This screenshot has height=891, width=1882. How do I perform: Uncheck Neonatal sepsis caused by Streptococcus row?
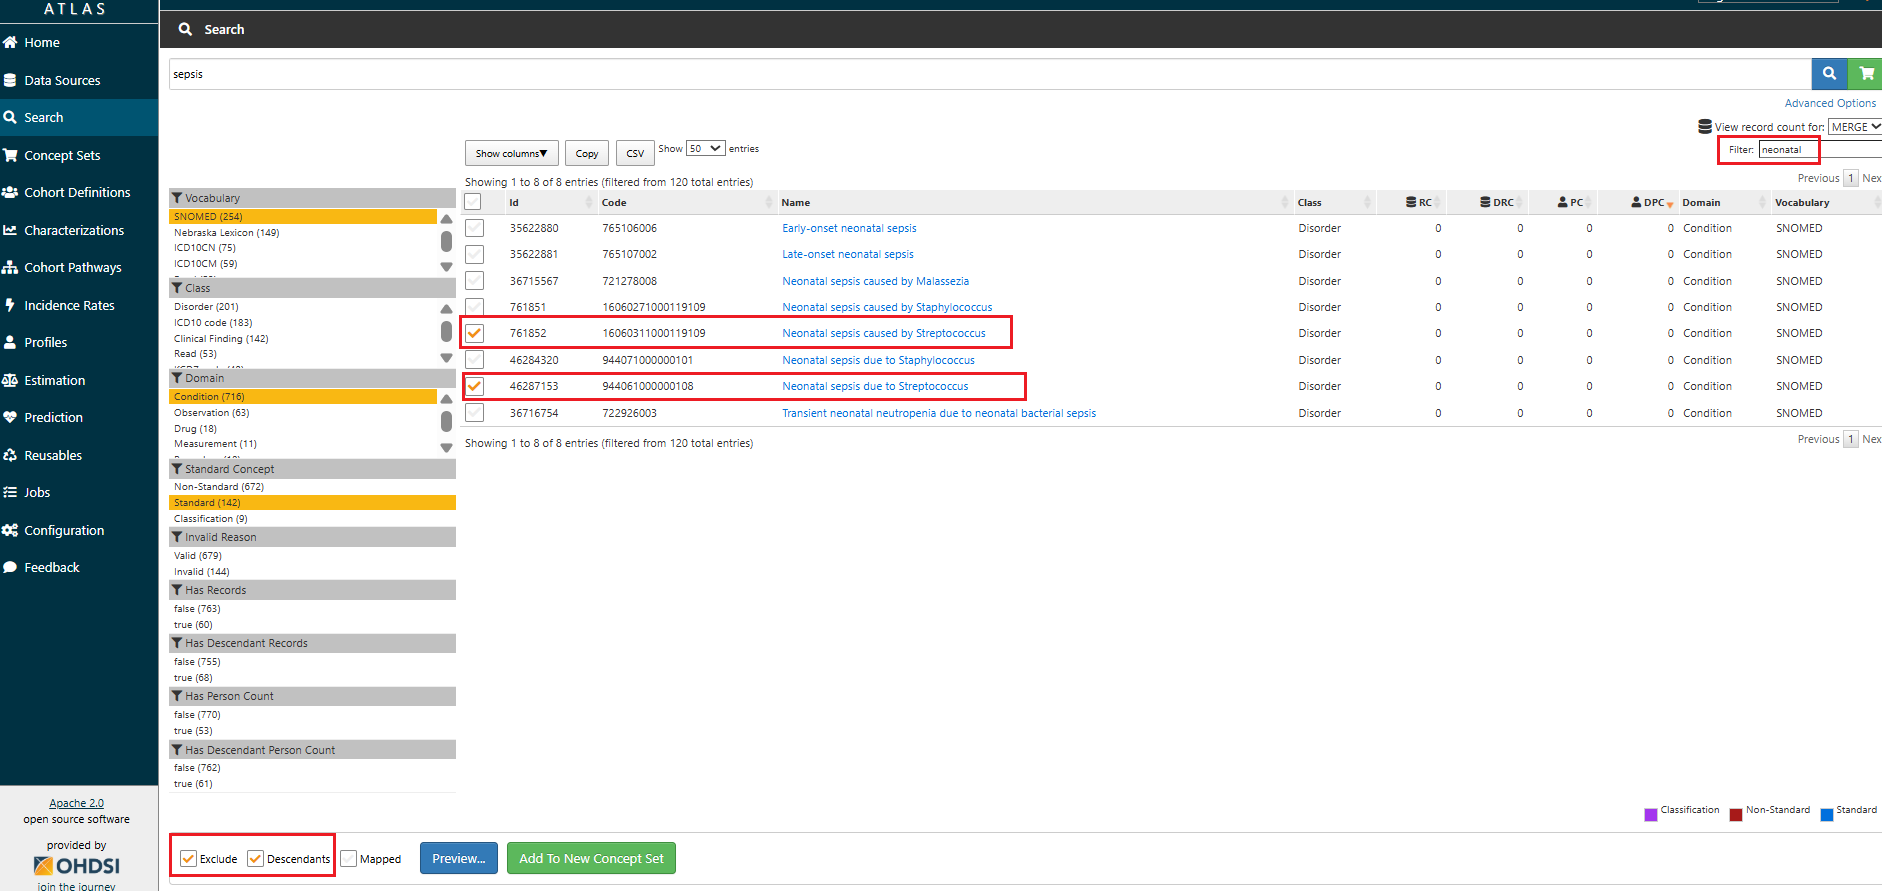[x=475, y=333]
